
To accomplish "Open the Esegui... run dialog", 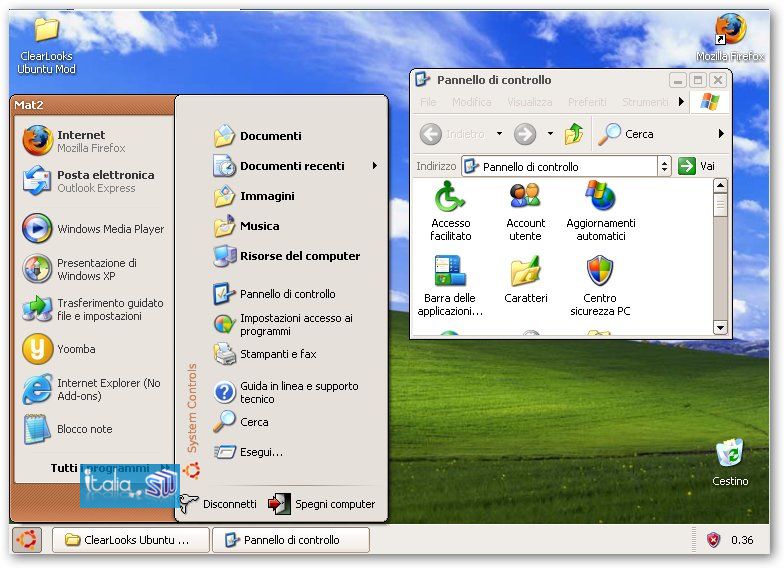I will click(x=295, y=452).
